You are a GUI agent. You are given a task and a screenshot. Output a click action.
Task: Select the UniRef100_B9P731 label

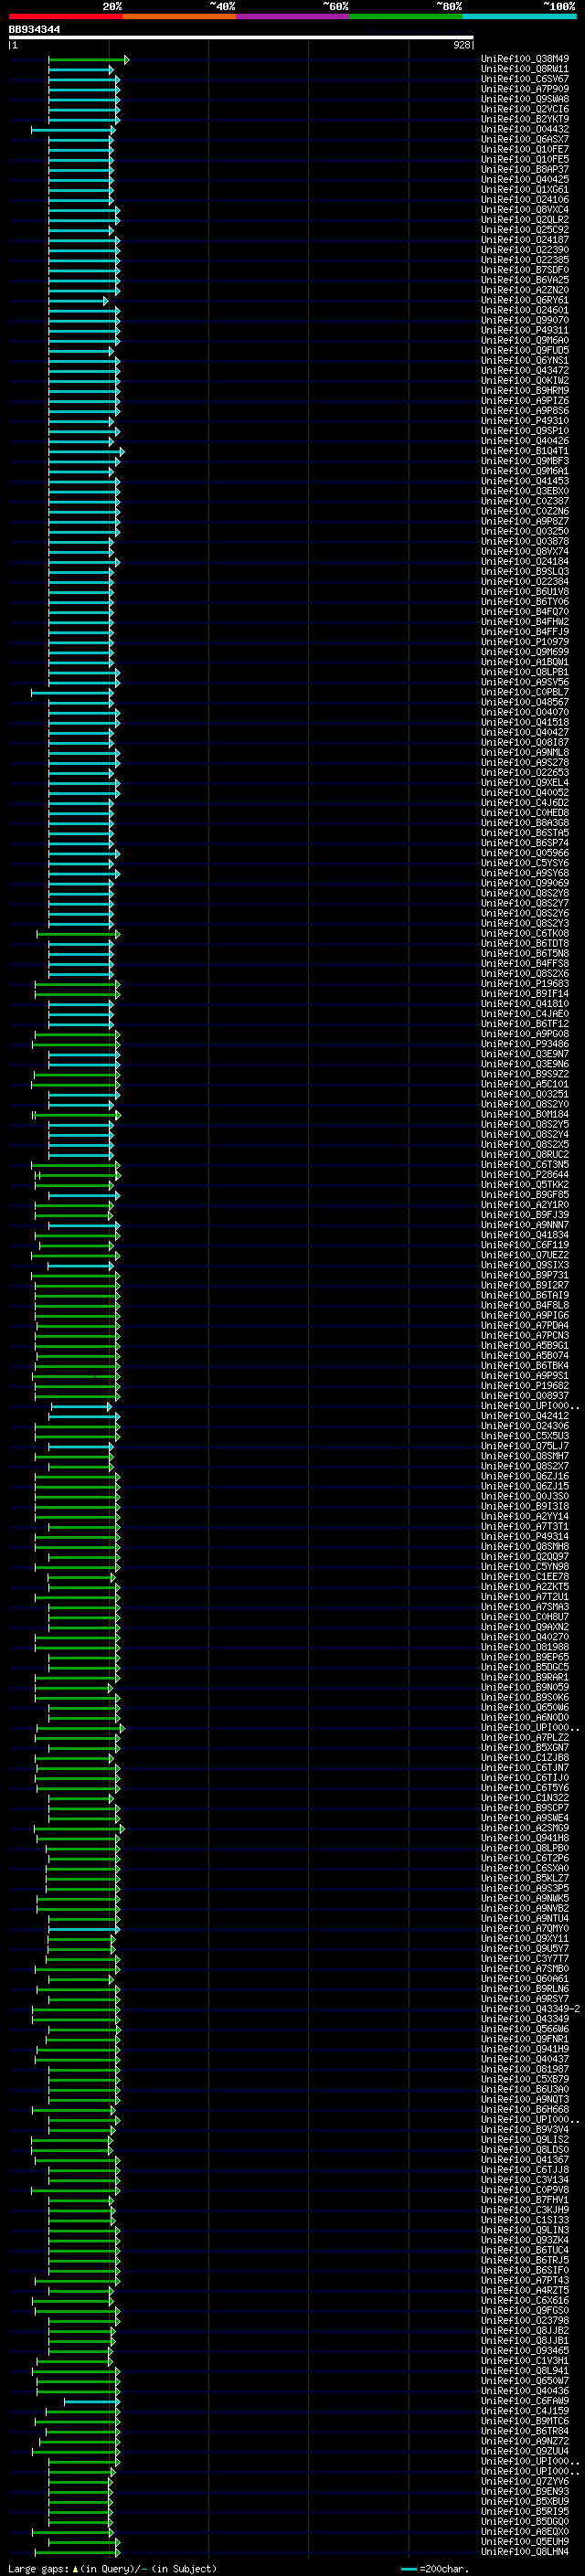pos(525,1275)
